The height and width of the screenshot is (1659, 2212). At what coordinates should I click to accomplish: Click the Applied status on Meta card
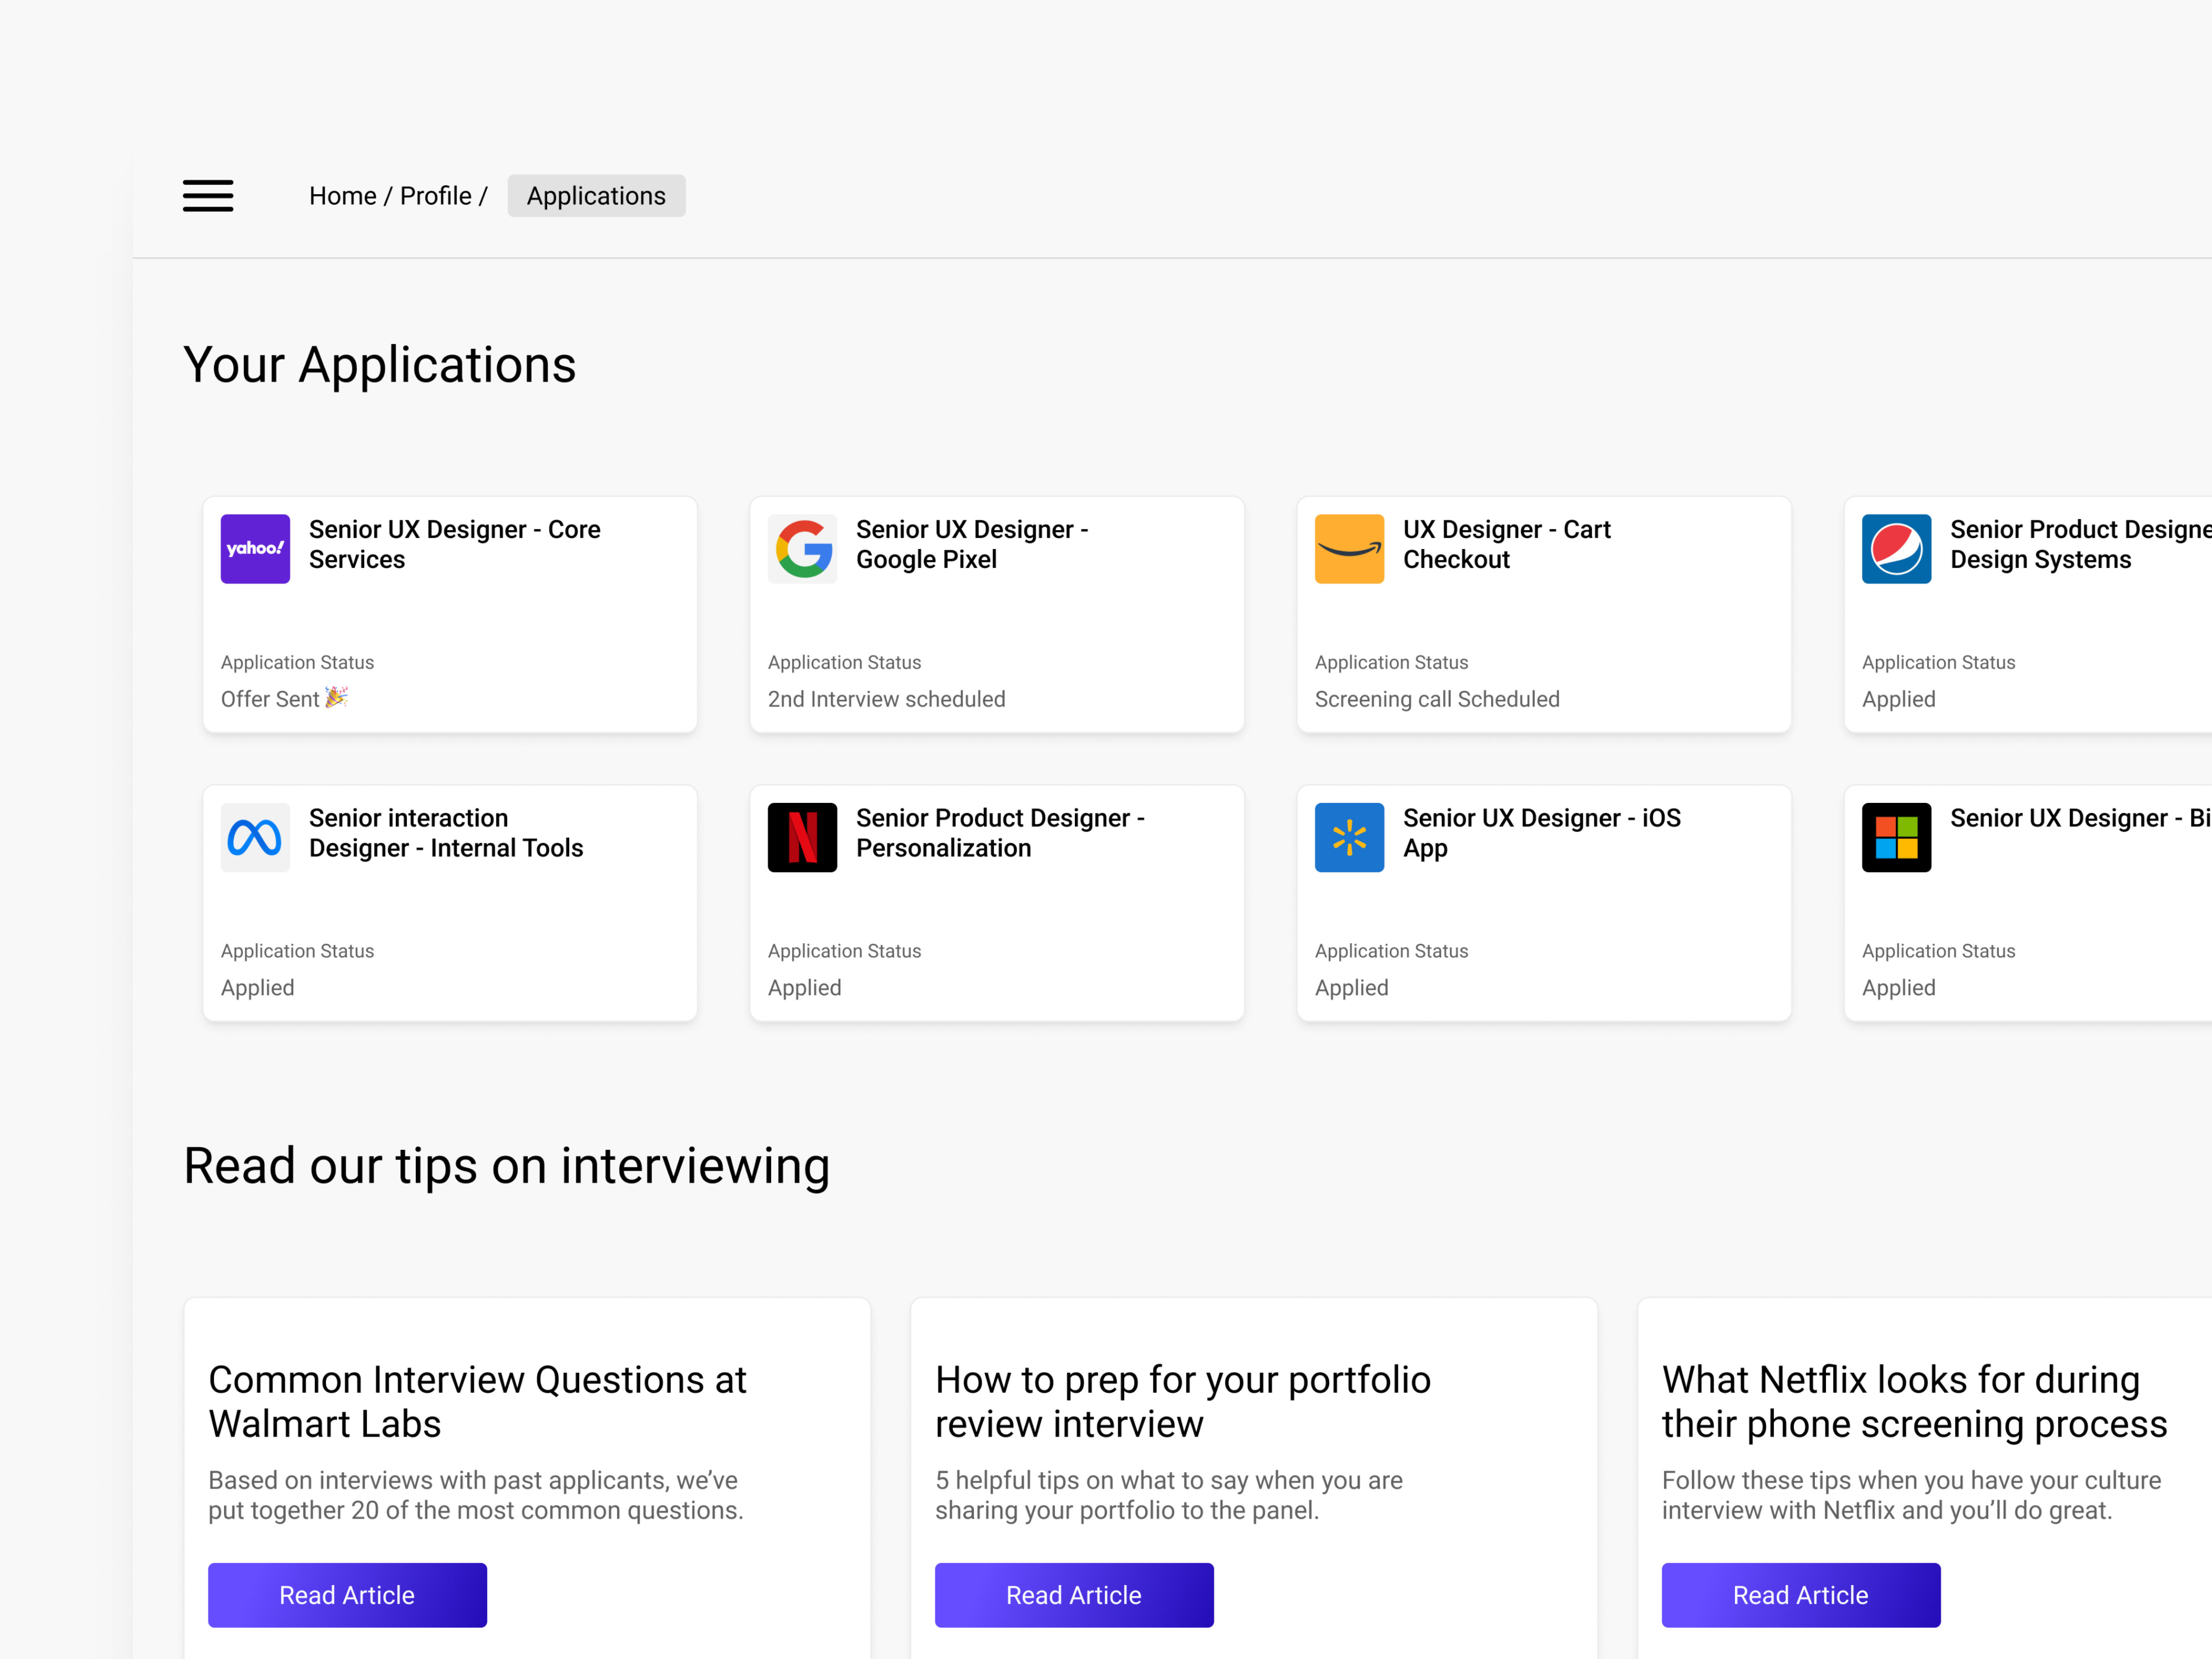(x=257, y=988)
